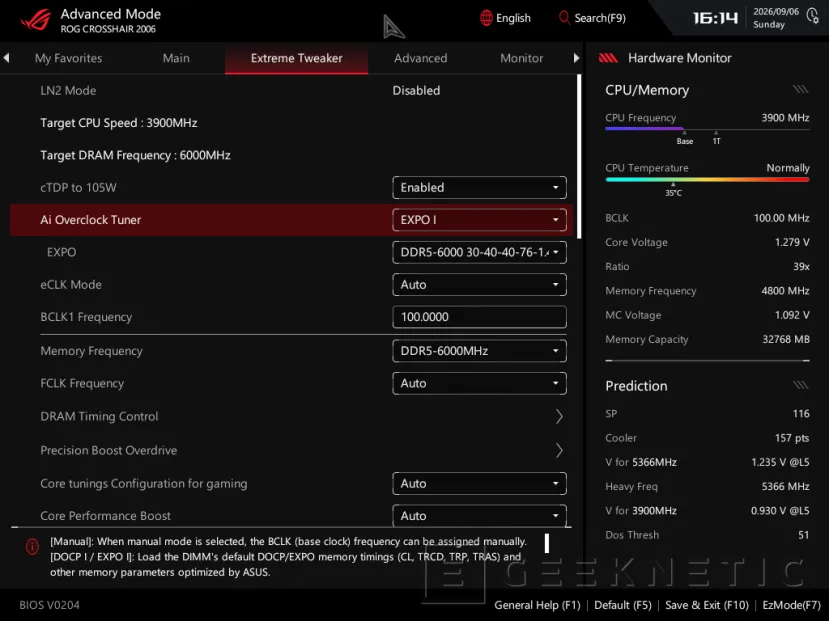Open Core Performance Boost dropdown

[480, 516]
